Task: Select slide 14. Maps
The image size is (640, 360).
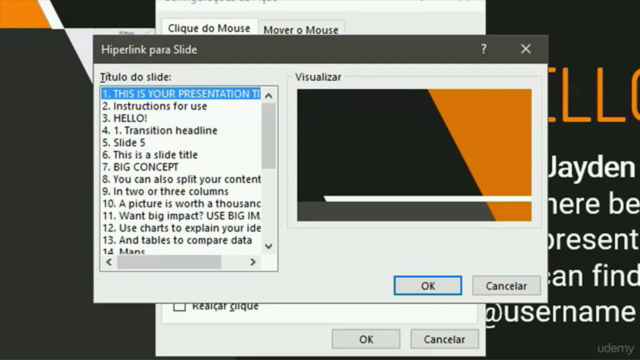Action: [181, 251]
